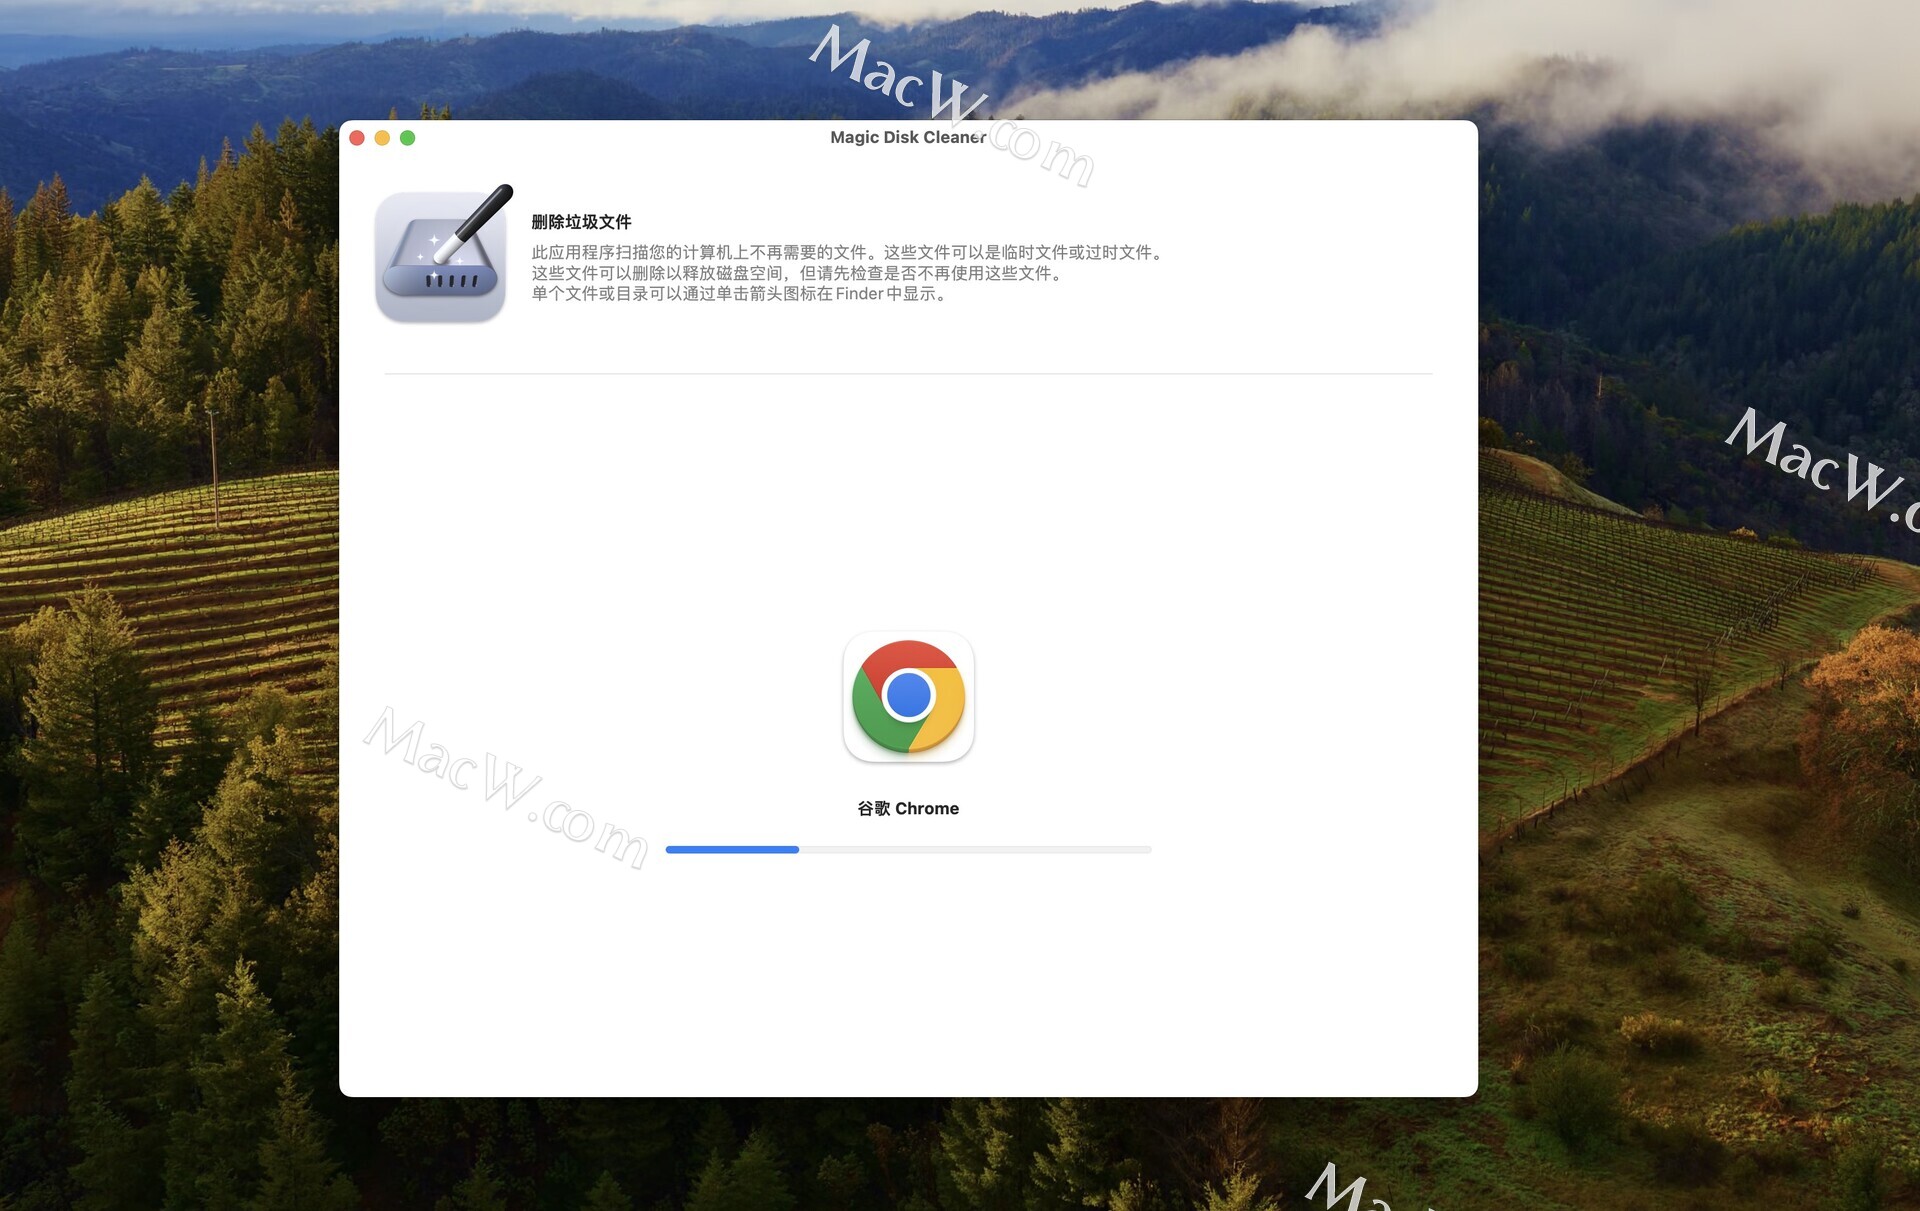This screenshot has width=1920, height=1211.
Task: Minimize the Magic Disk Cleaner window
Action: (382, 138)
